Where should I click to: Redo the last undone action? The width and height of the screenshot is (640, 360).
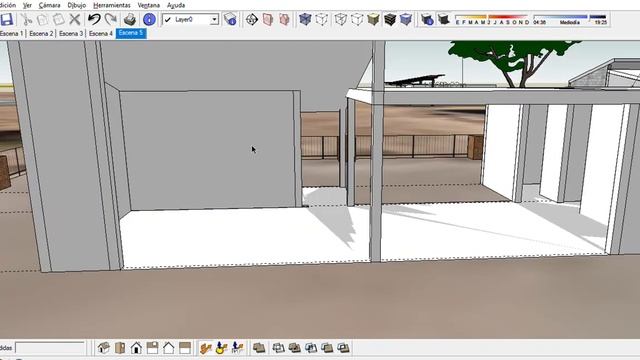(x=110, y=19)
